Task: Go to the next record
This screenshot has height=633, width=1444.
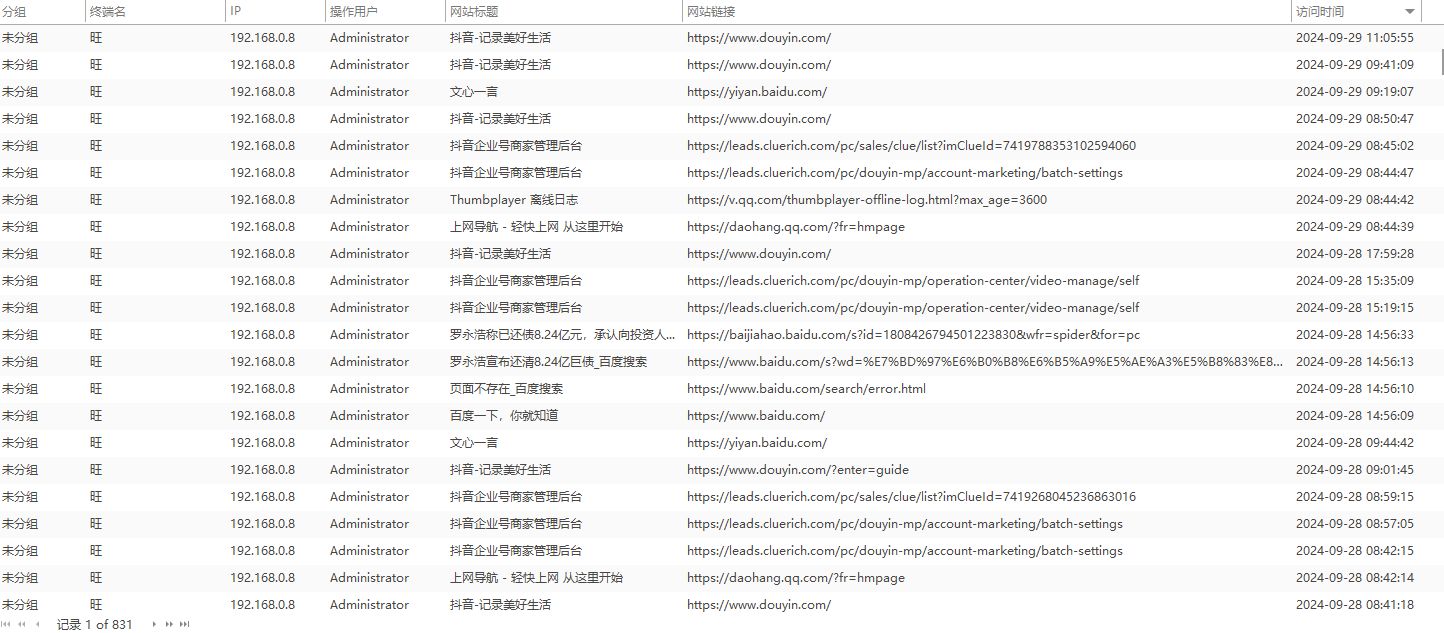Action: [x=154, y=624]
